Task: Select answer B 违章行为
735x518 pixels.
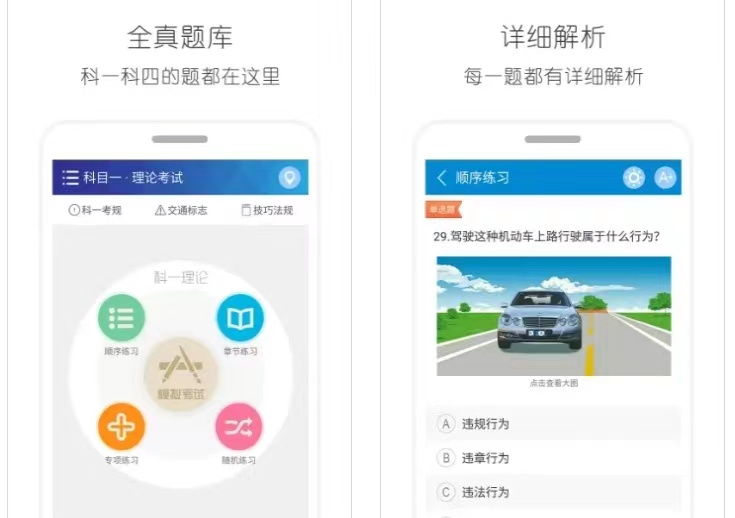Action: (553, 458)
